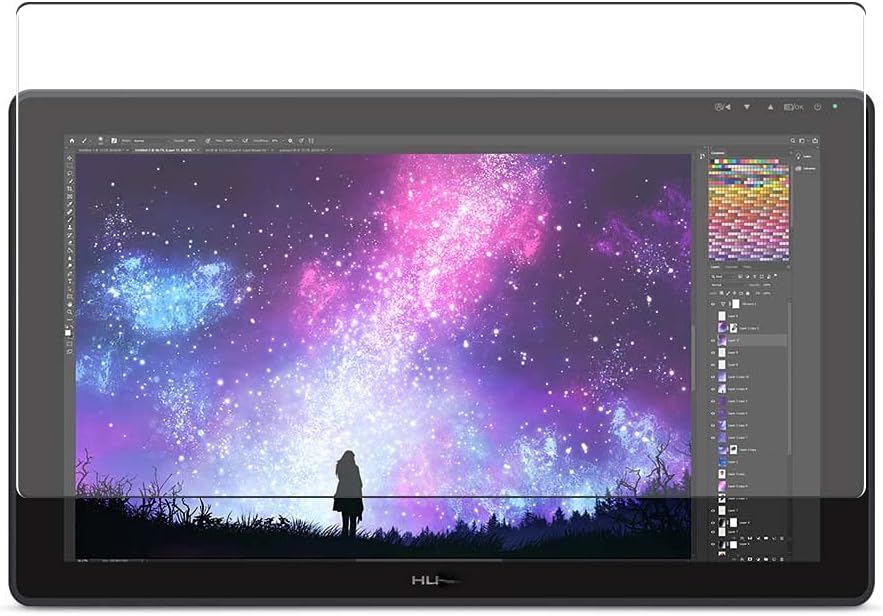
Task: Open symmetry paint butterfly options
Action: (311, 141)
